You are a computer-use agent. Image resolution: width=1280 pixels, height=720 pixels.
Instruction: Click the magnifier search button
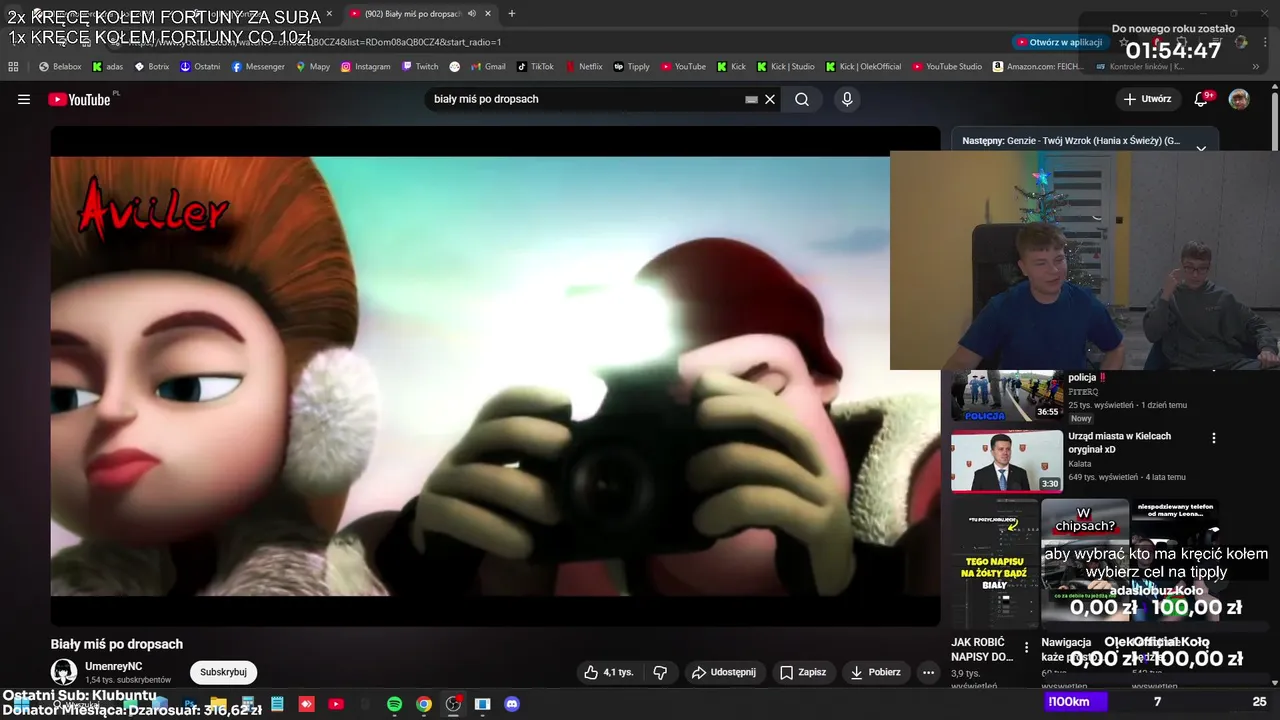click(802, 99)
